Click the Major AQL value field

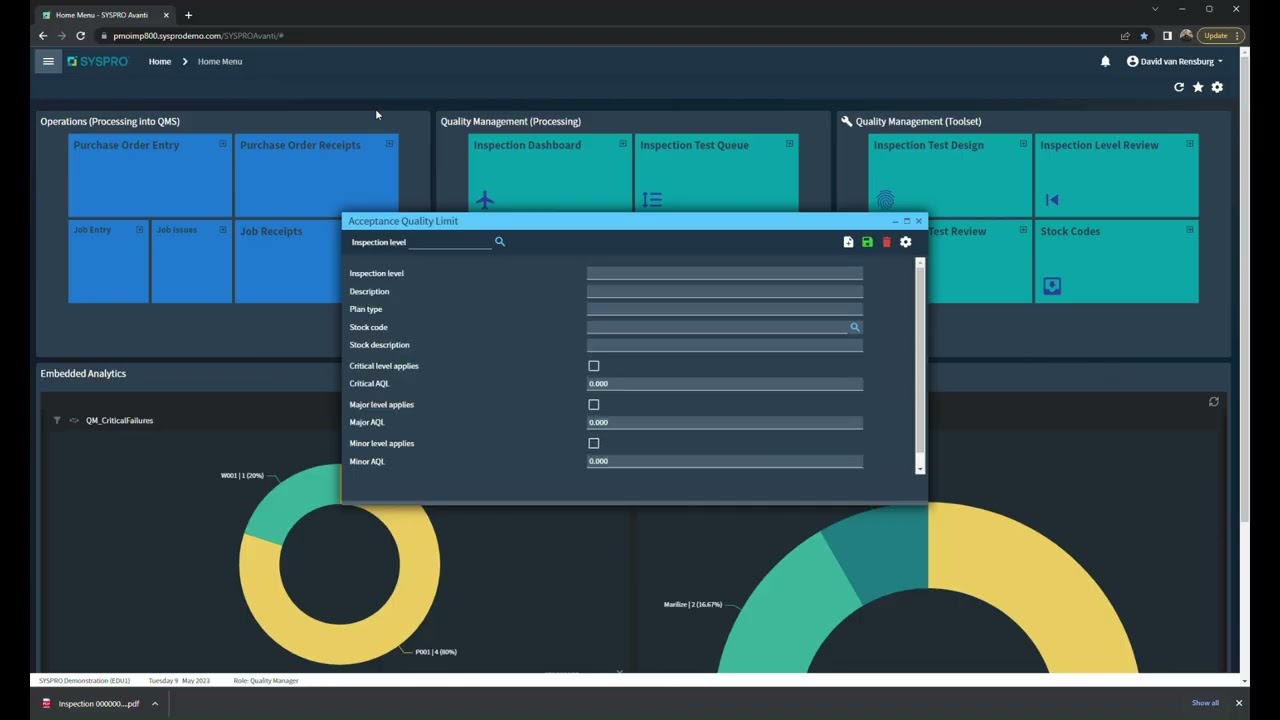pyautogui.click(x=724, y=422)
